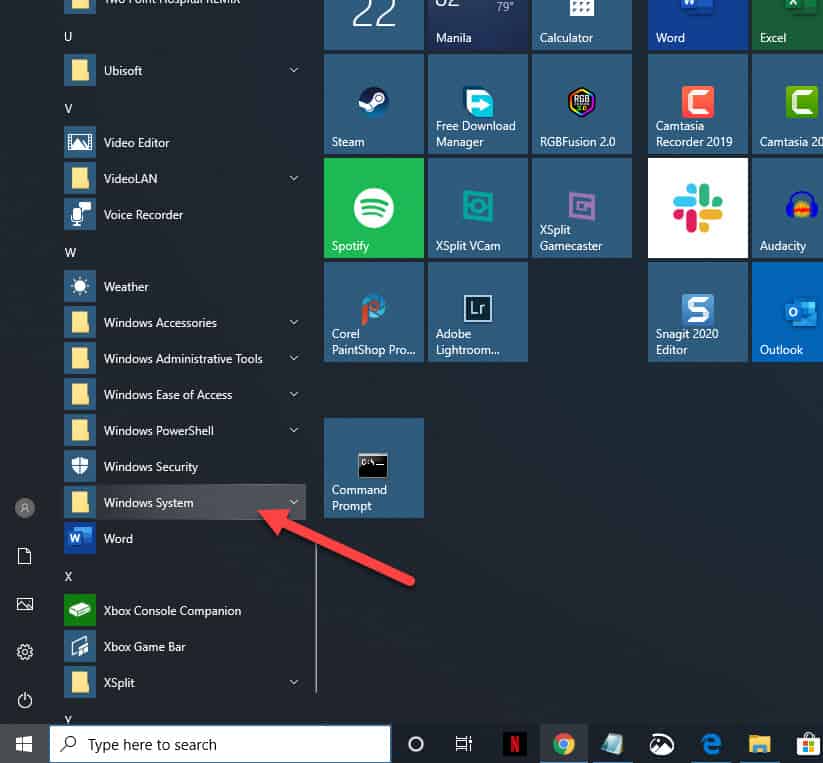Open Task View on the taskbar

pyautogui.click(x=463, y=744)
